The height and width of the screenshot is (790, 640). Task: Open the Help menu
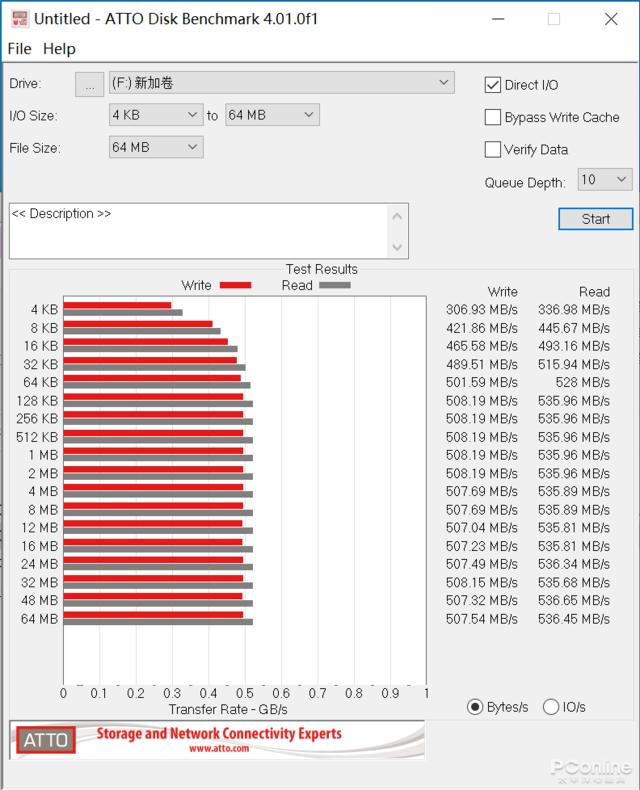pos(59,49)
